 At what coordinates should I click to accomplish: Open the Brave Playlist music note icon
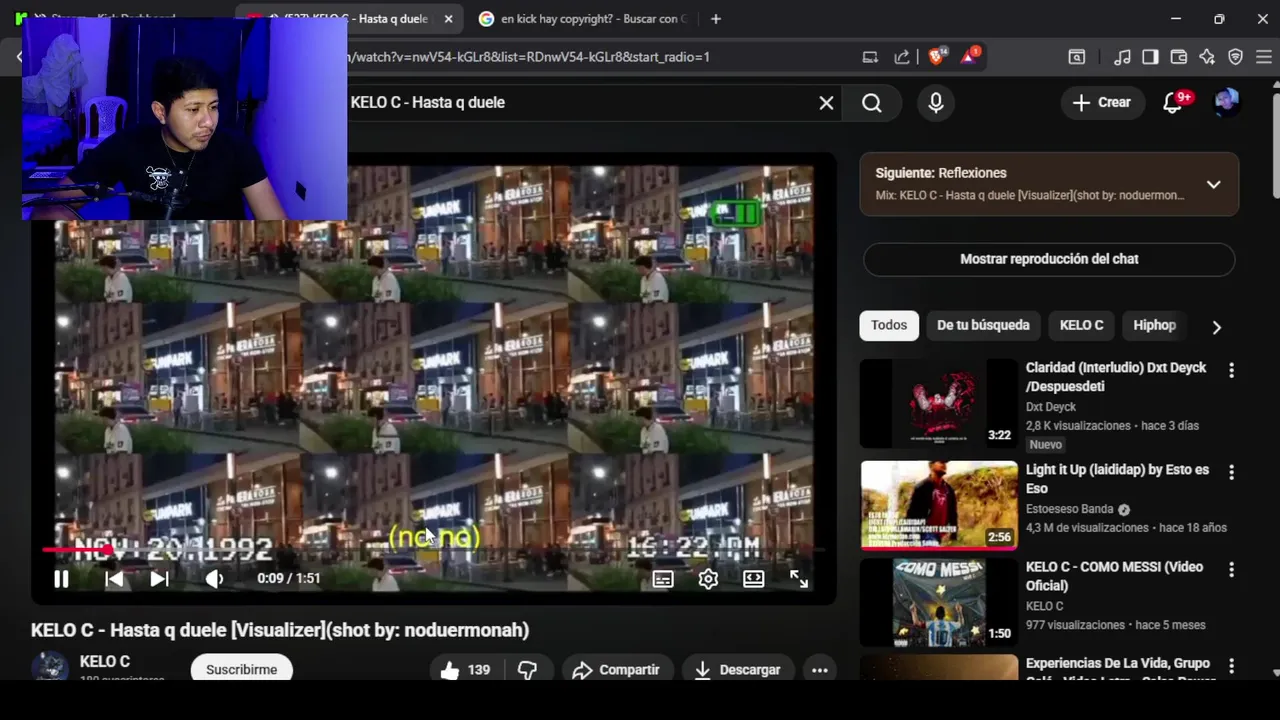1123,57
